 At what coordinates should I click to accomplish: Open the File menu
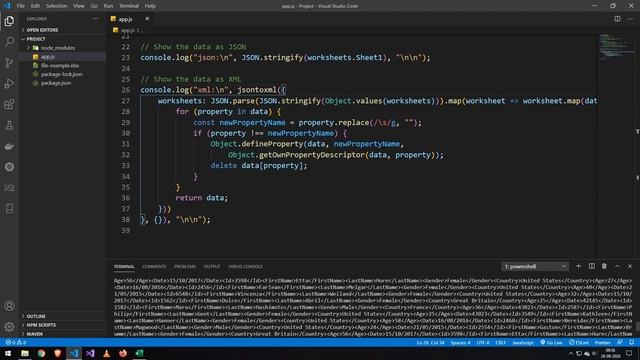(21, 6)
